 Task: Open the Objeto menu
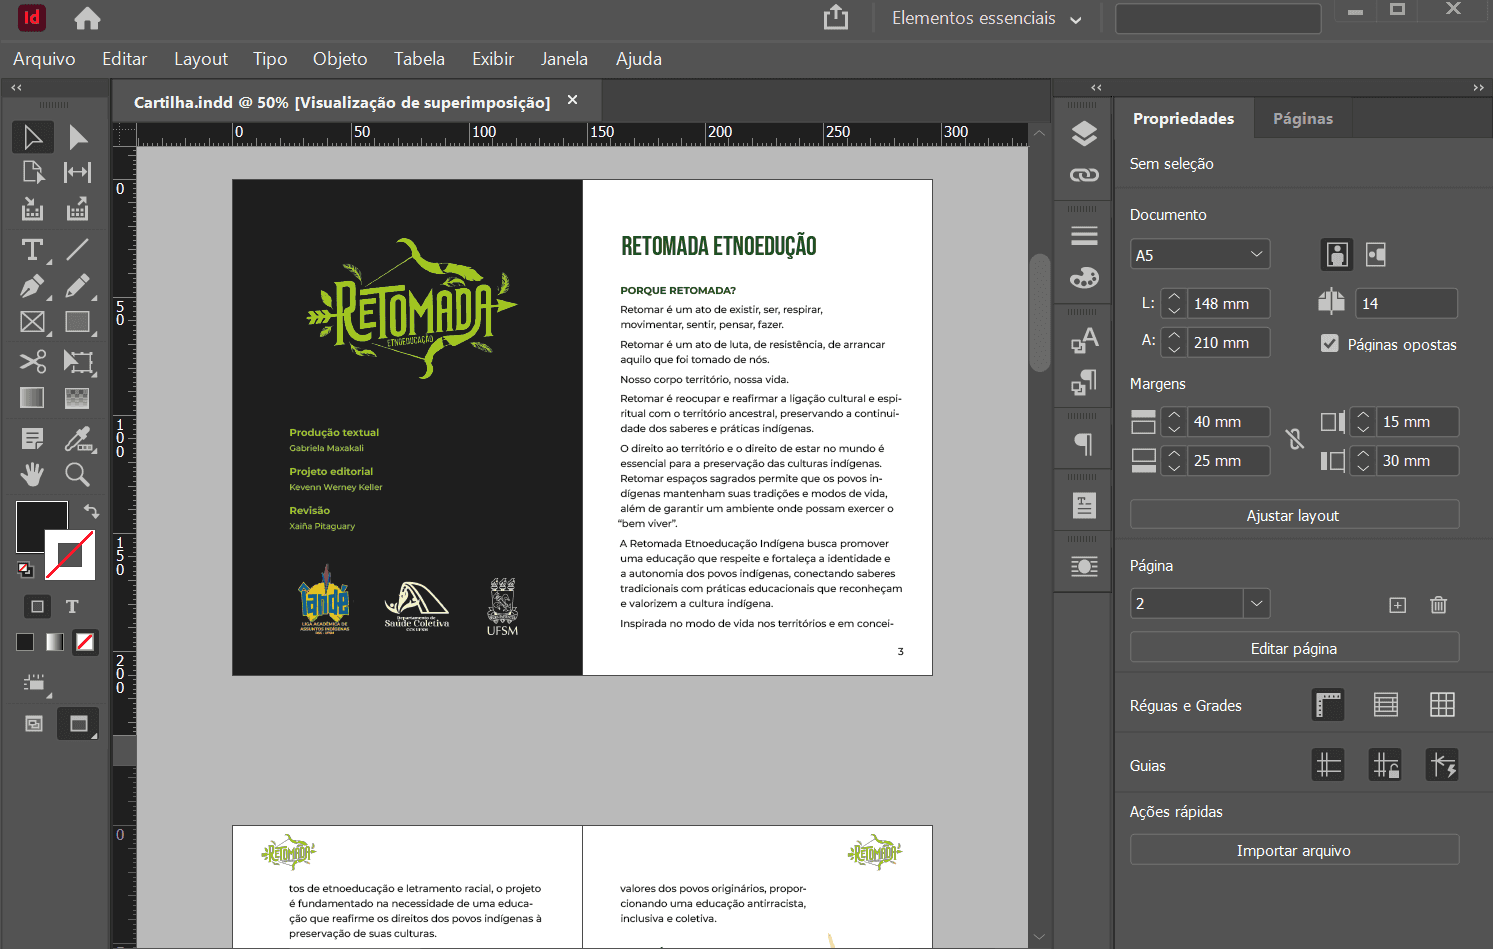(340, 59)
